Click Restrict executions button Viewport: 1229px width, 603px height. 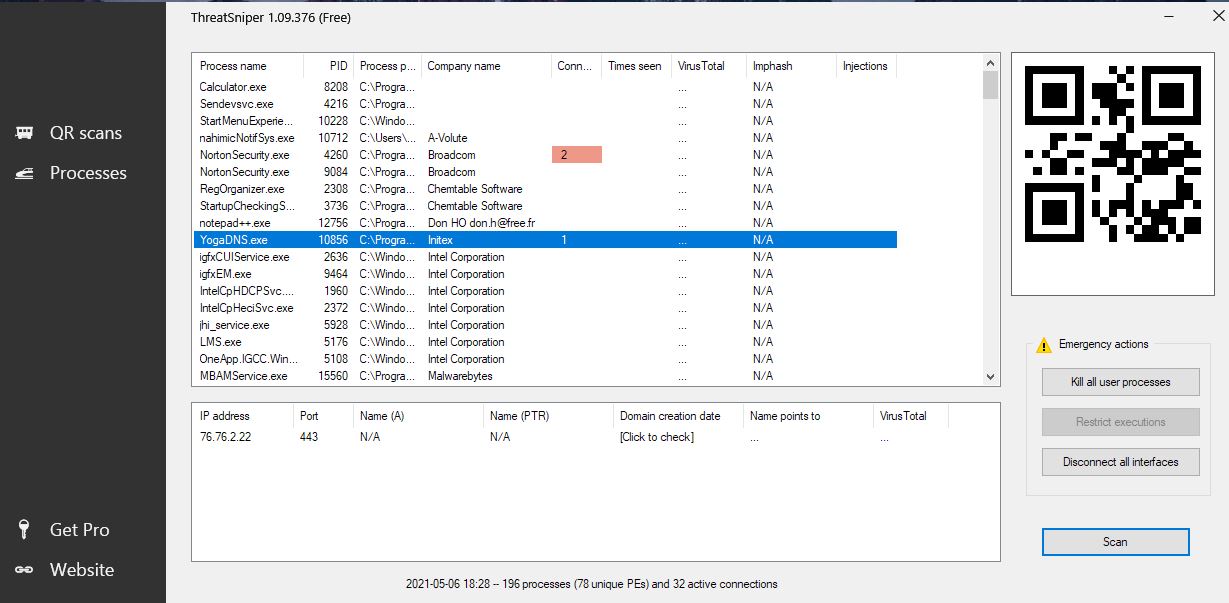(x=1120, y=422)
